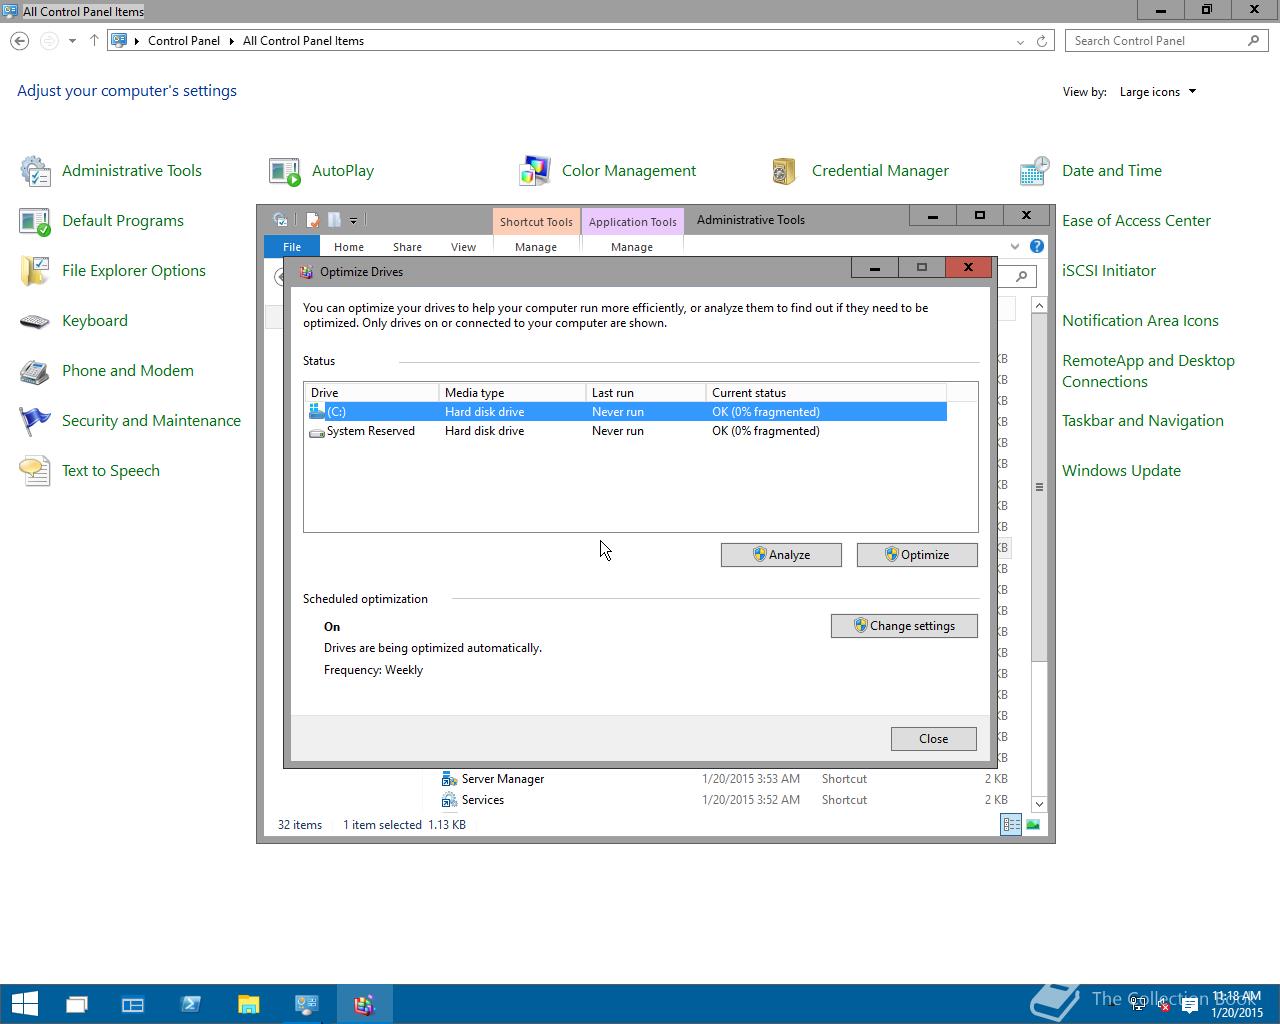Open iSCSI Initiator link
Viewport: 1280px width, 1024px height.
coord(1108,271)
